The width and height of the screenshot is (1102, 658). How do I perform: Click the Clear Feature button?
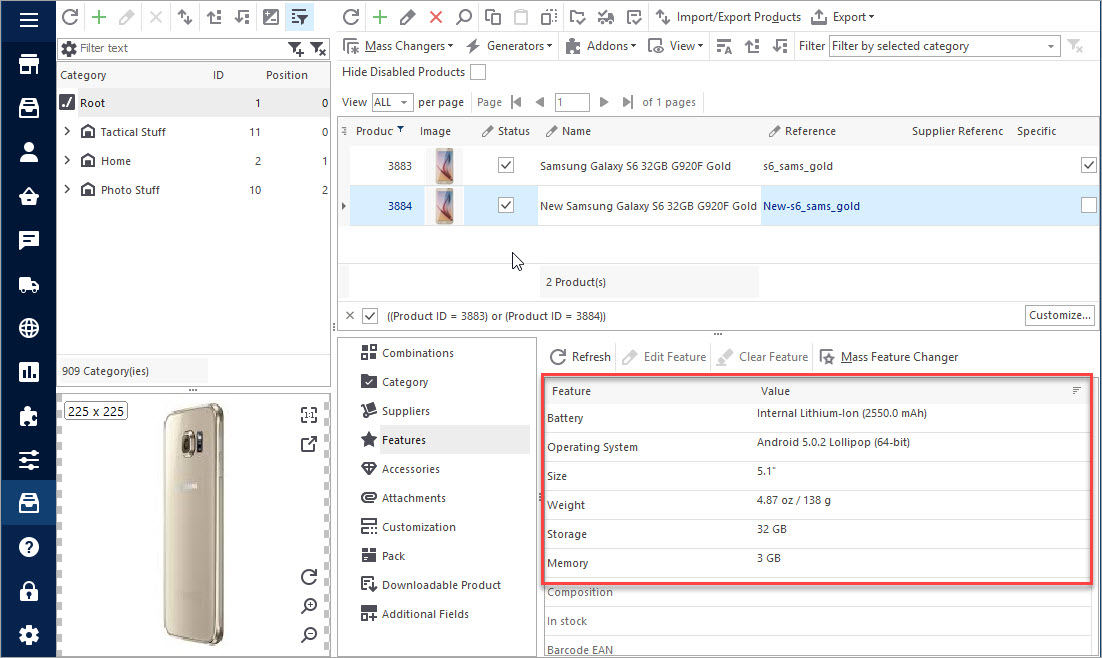coord(763,357)
